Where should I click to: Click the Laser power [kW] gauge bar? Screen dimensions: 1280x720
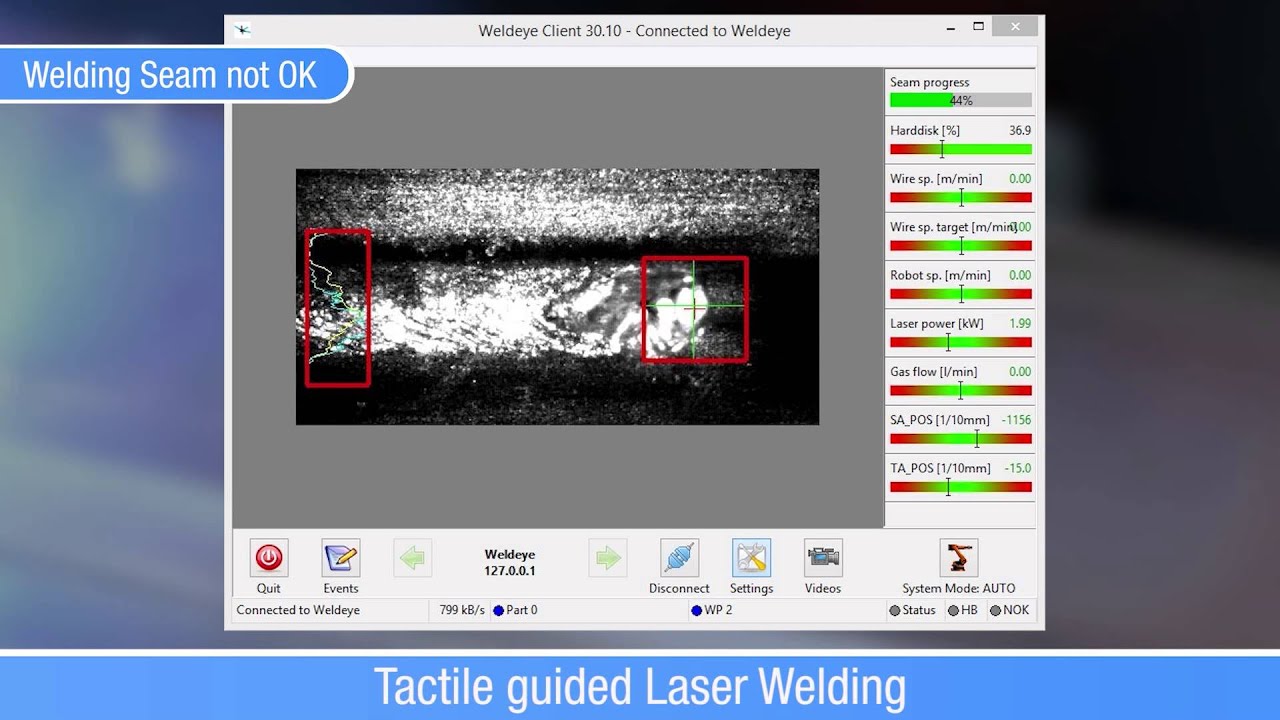[x=961, y=342]
